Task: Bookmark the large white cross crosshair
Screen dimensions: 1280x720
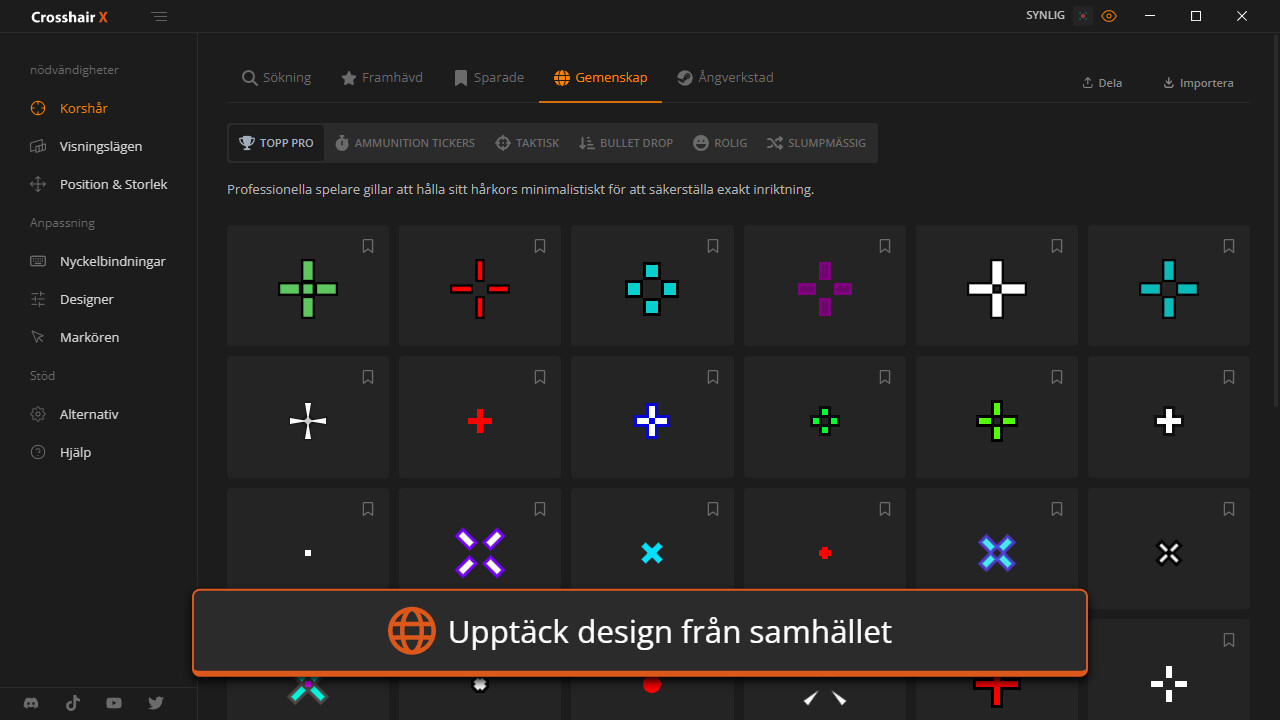Action: coord(1057,246)
